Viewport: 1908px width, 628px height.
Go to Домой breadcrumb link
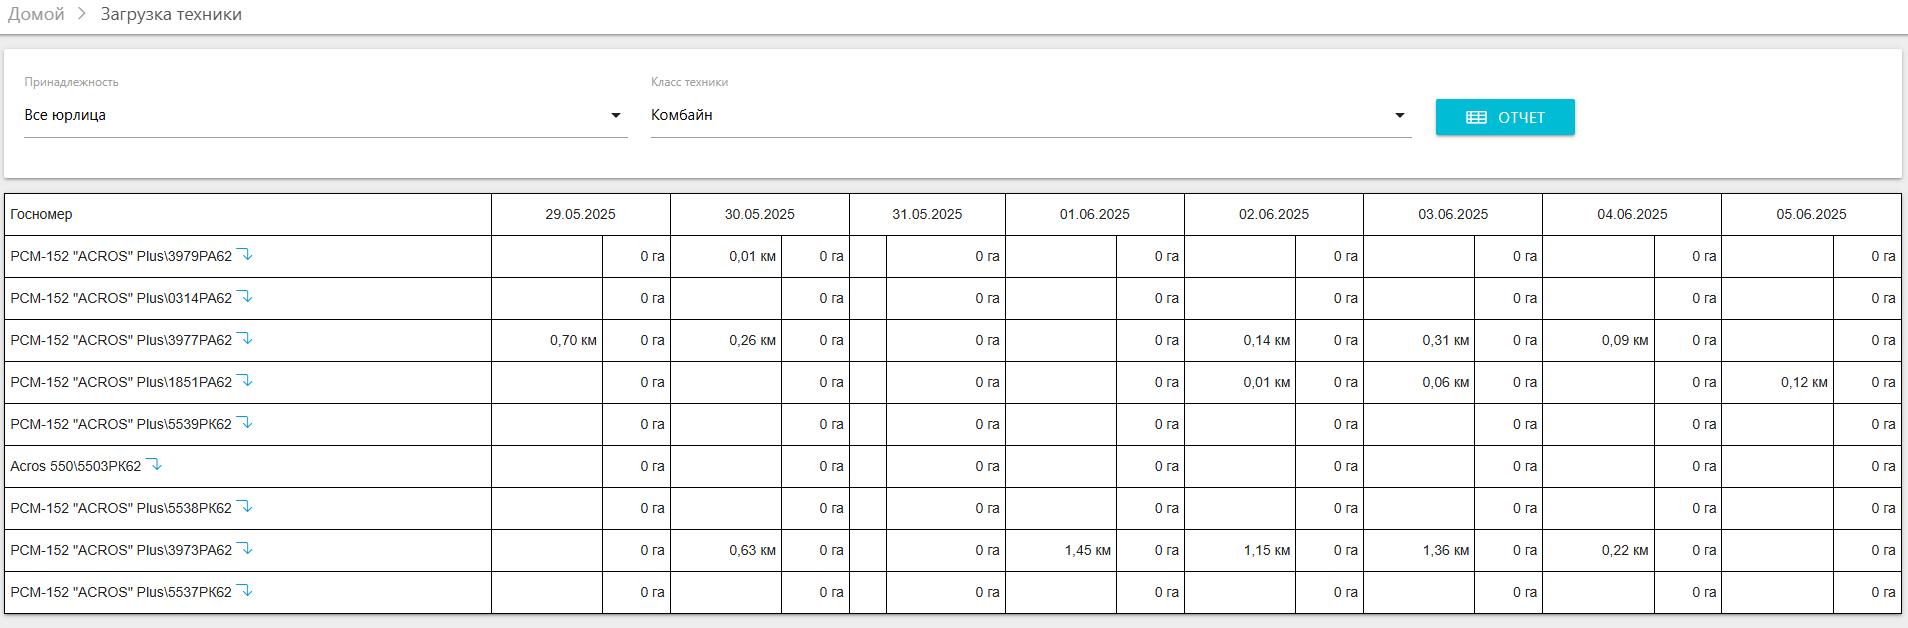pos(37,14)
